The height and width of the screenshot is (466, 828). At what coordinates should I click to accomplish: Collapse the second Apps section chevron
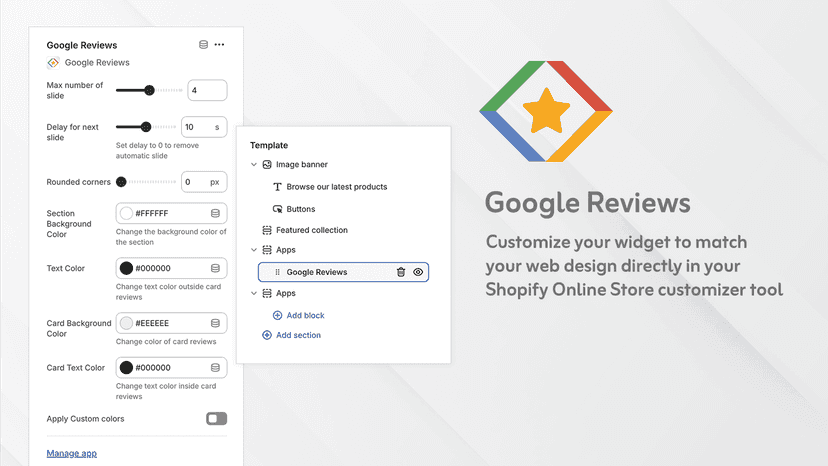254,293
